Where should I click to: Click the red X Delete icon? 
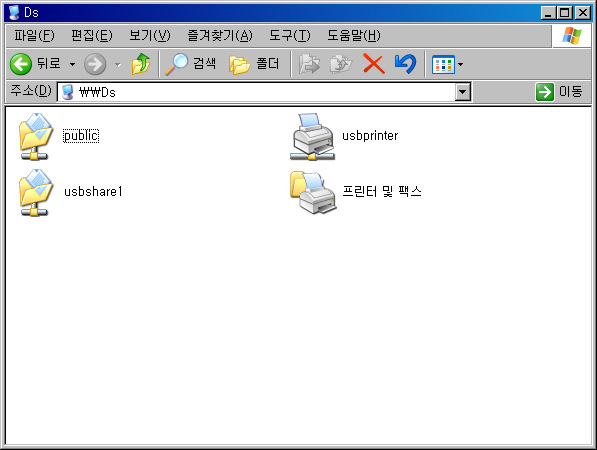(374, 64)
